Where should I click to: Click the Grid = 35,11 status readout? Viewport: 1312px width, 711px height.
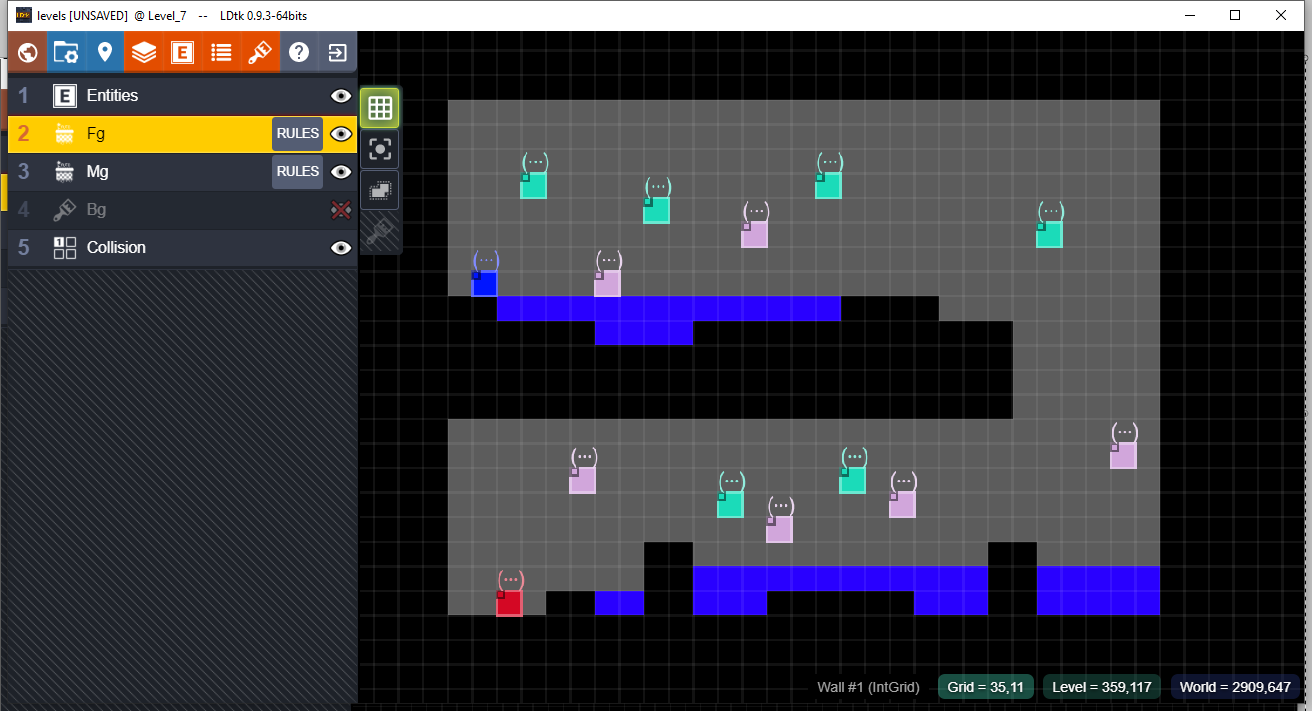point(985,687)
